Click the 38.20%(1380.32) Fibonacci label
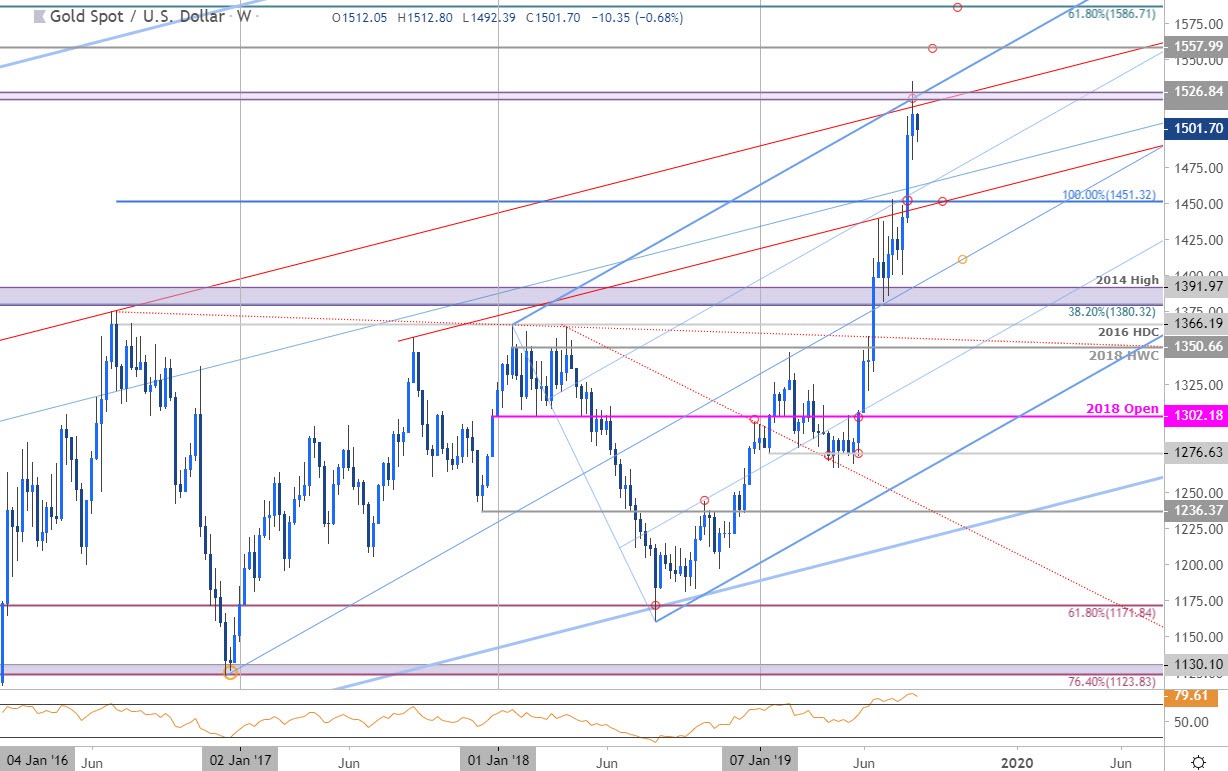Screen dimensions: 1228x771 pos(1110,311)
